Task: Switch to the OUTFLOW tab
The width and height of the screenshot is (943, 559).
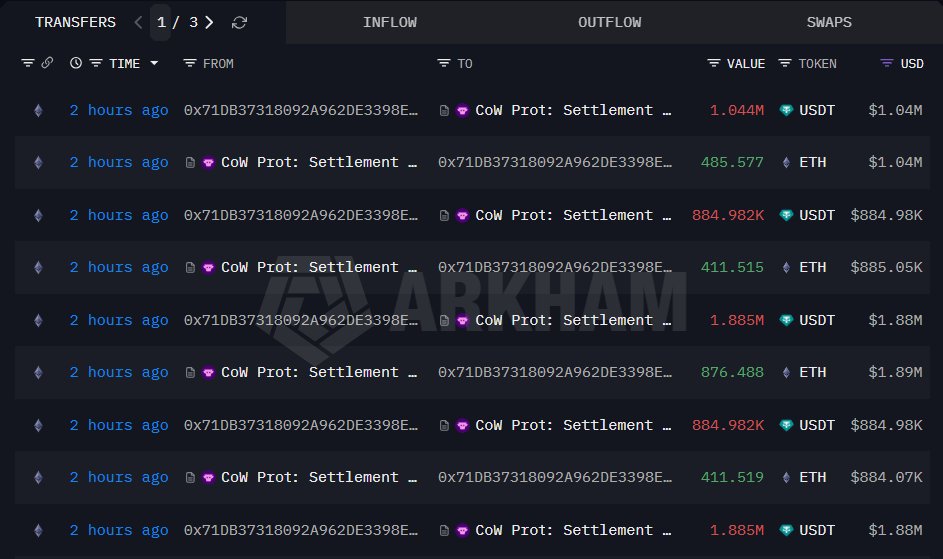Action: click(x=609, y=22)
